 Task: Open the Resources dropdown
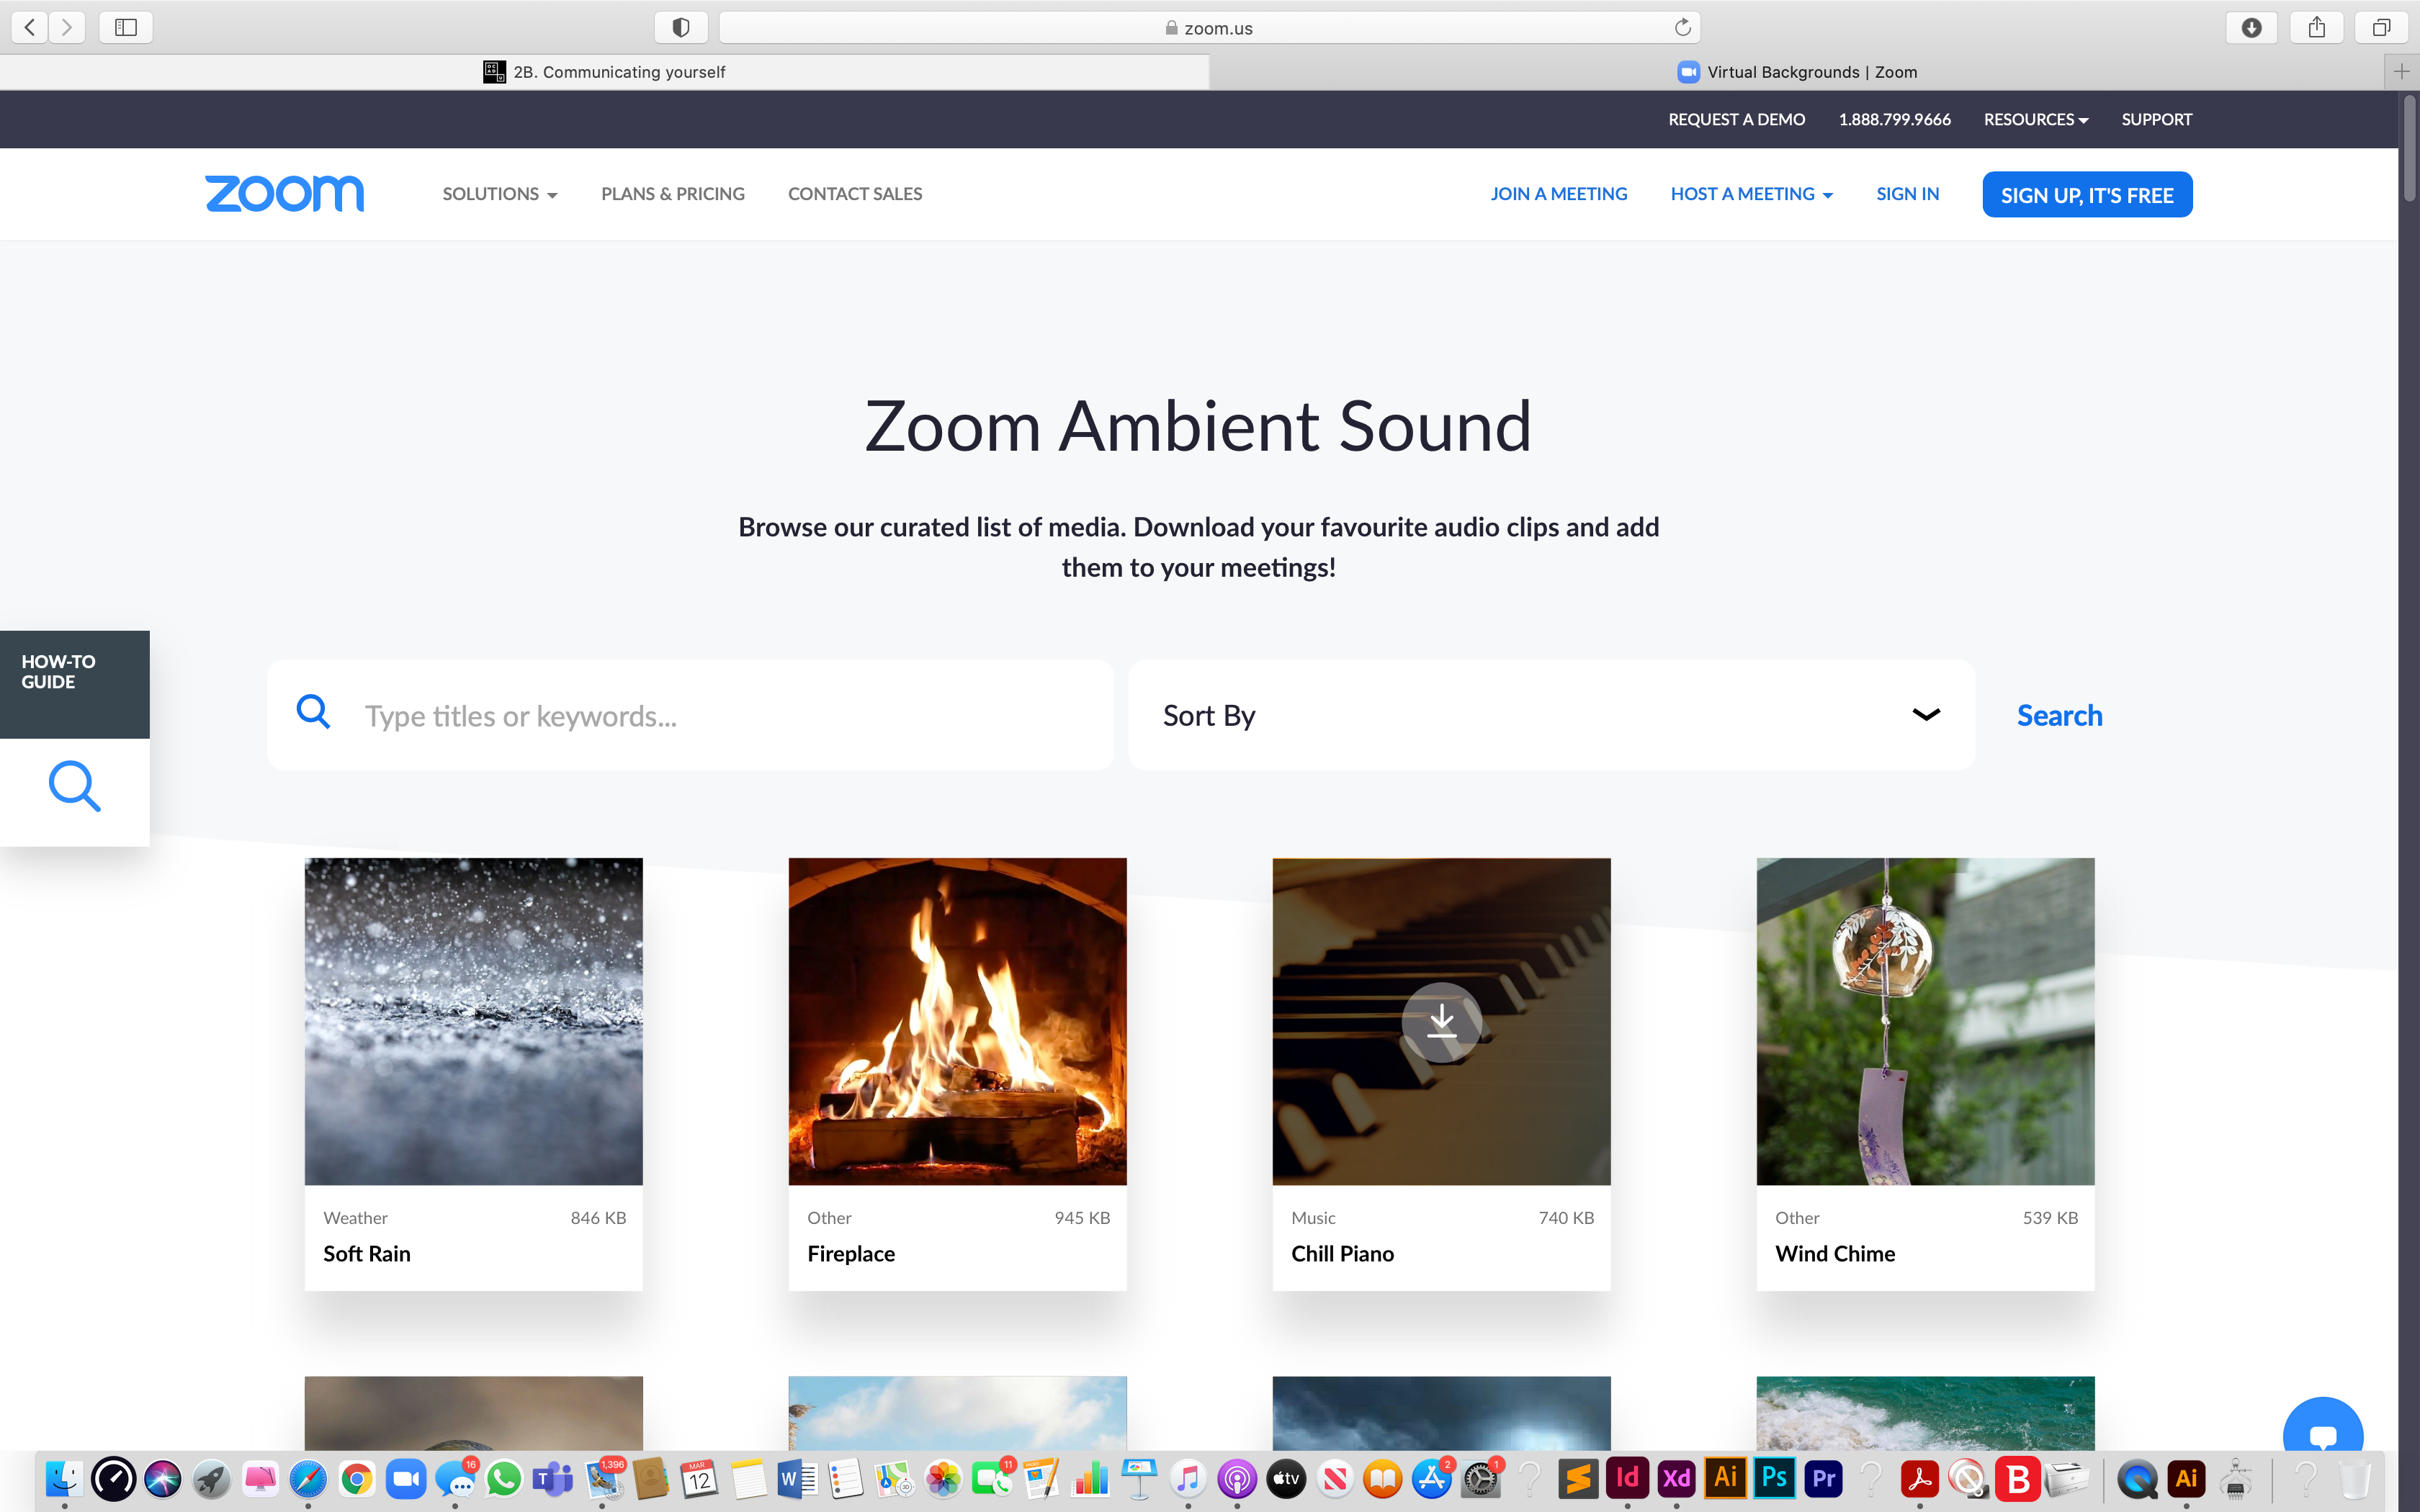tap(2035, 119)
